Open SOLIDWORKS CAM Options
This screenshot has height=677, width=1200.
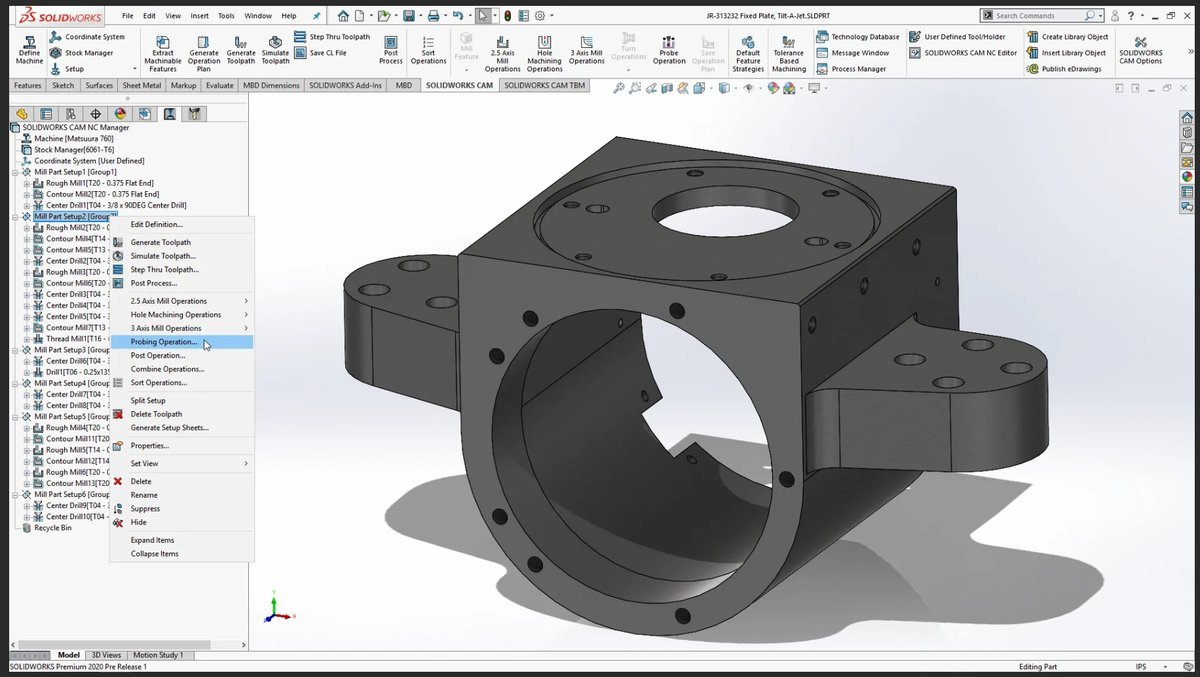1140,51
